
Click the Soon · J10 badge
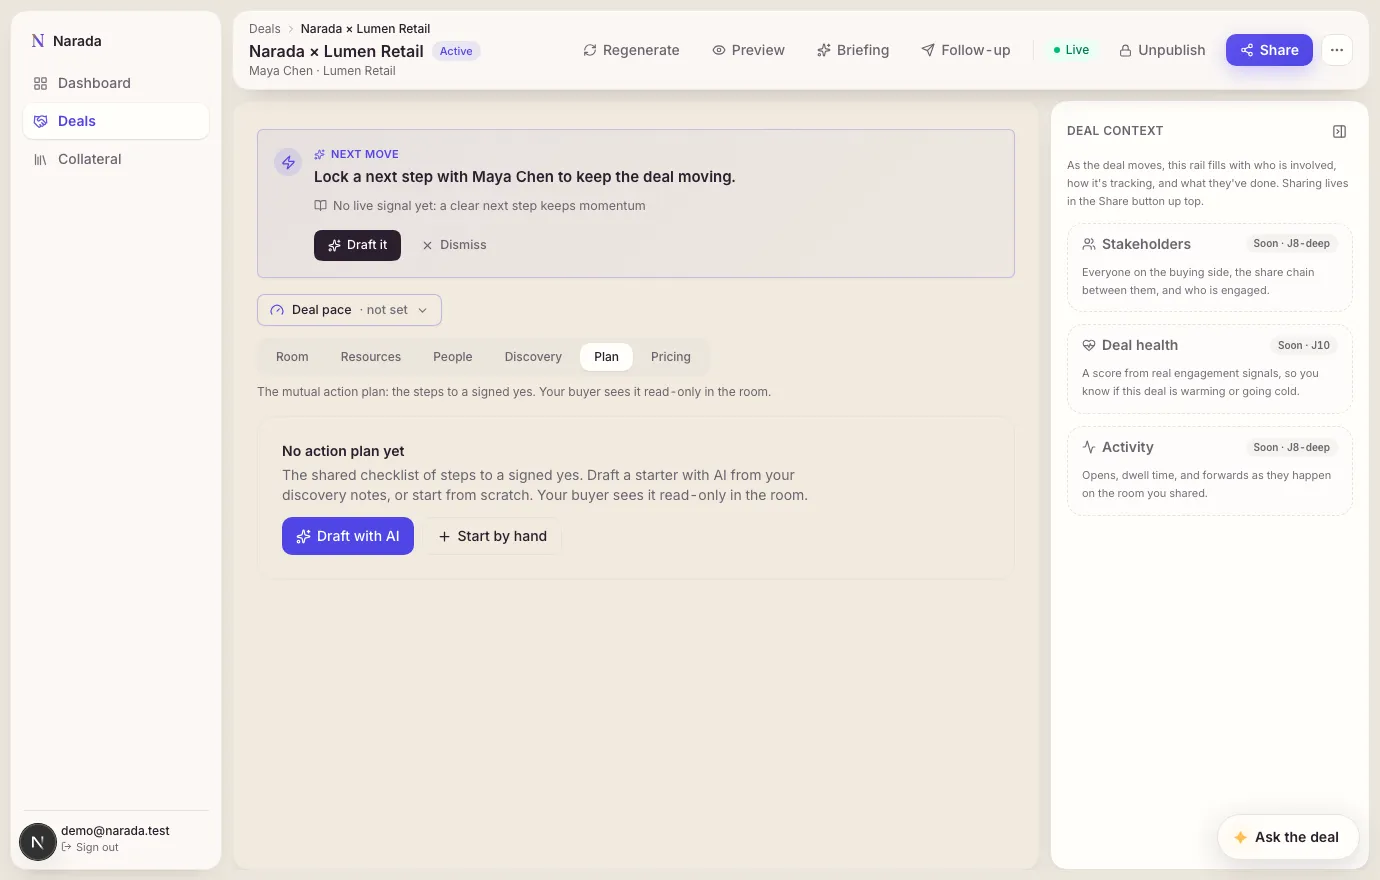(x=1304, y=345)
